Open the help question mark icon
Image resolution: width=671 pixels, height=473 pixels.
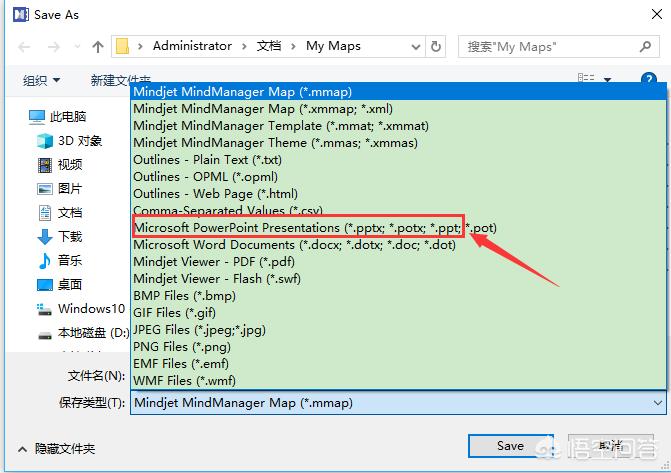(649, 79)
